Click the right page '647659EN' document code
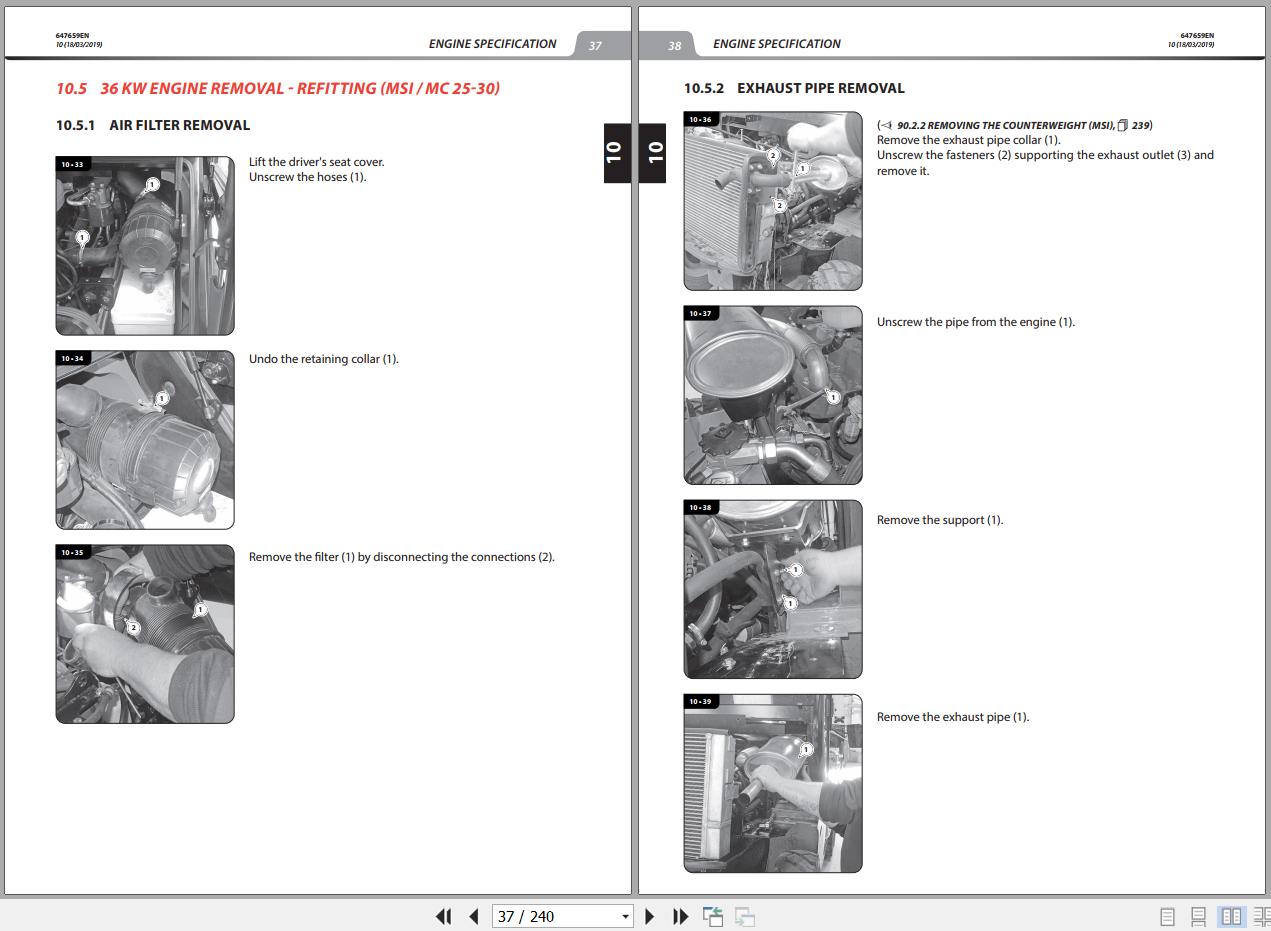1271x931 pixels. (x=1197, y=36)
